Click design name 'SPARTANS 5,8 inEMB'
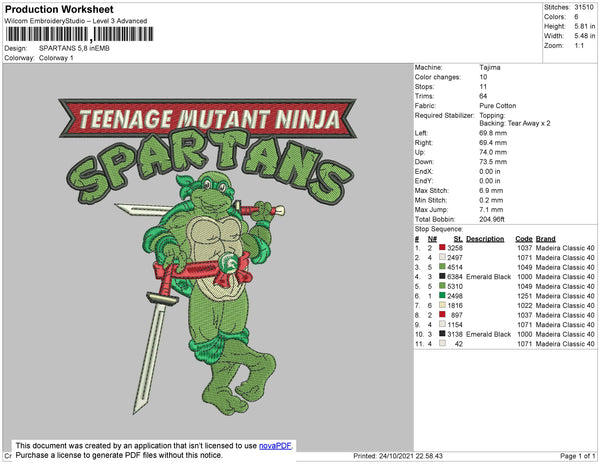600x464 pixels. 74,49
